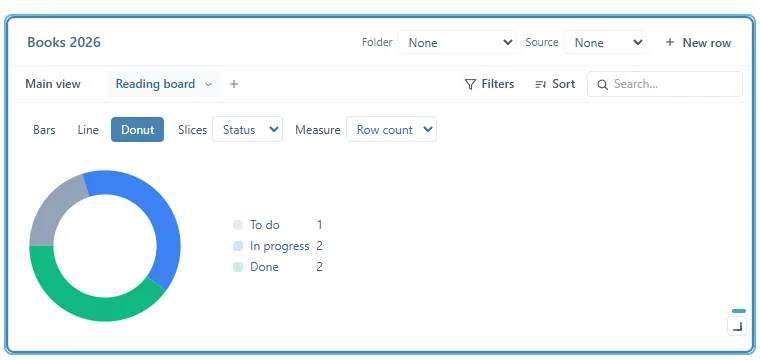Open the Folder dropdown

click(x=457, y=43)
